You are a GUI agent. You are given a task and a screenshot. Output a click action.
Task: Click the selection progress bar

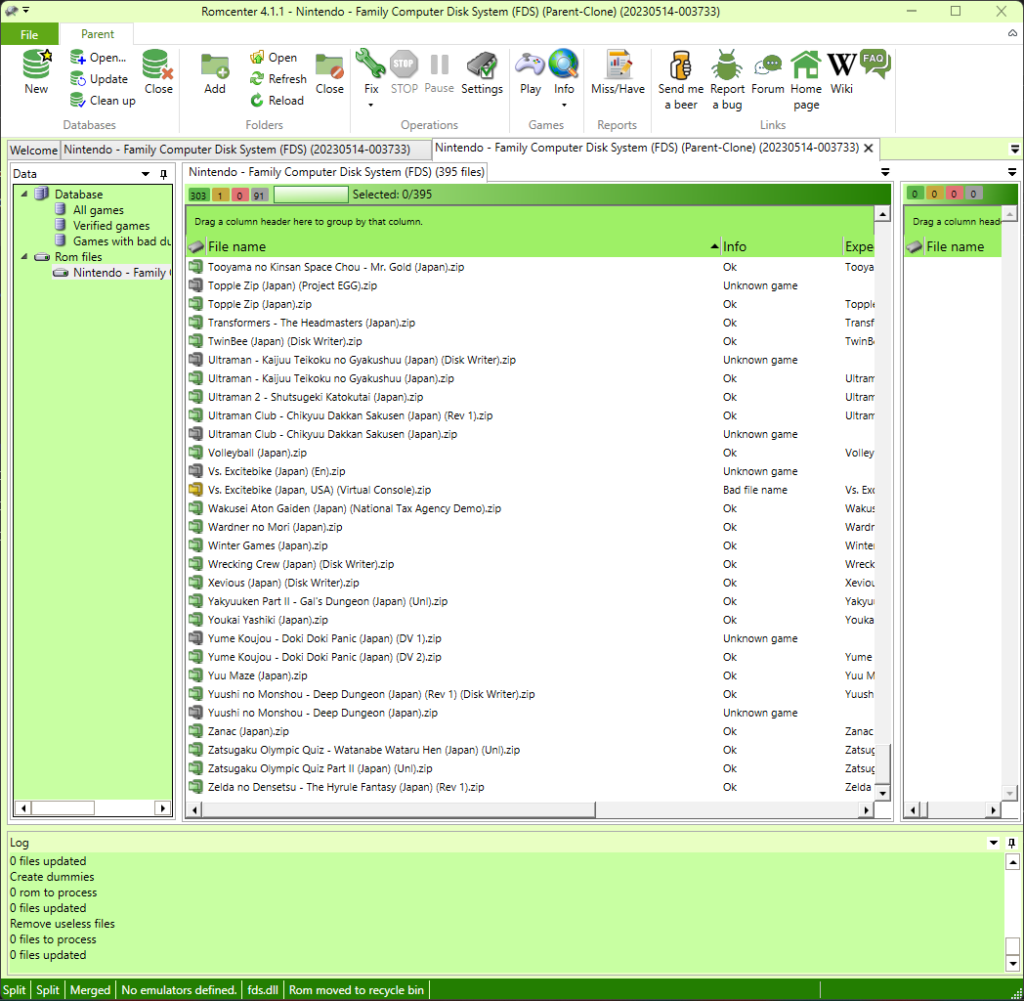click(311, 195)
